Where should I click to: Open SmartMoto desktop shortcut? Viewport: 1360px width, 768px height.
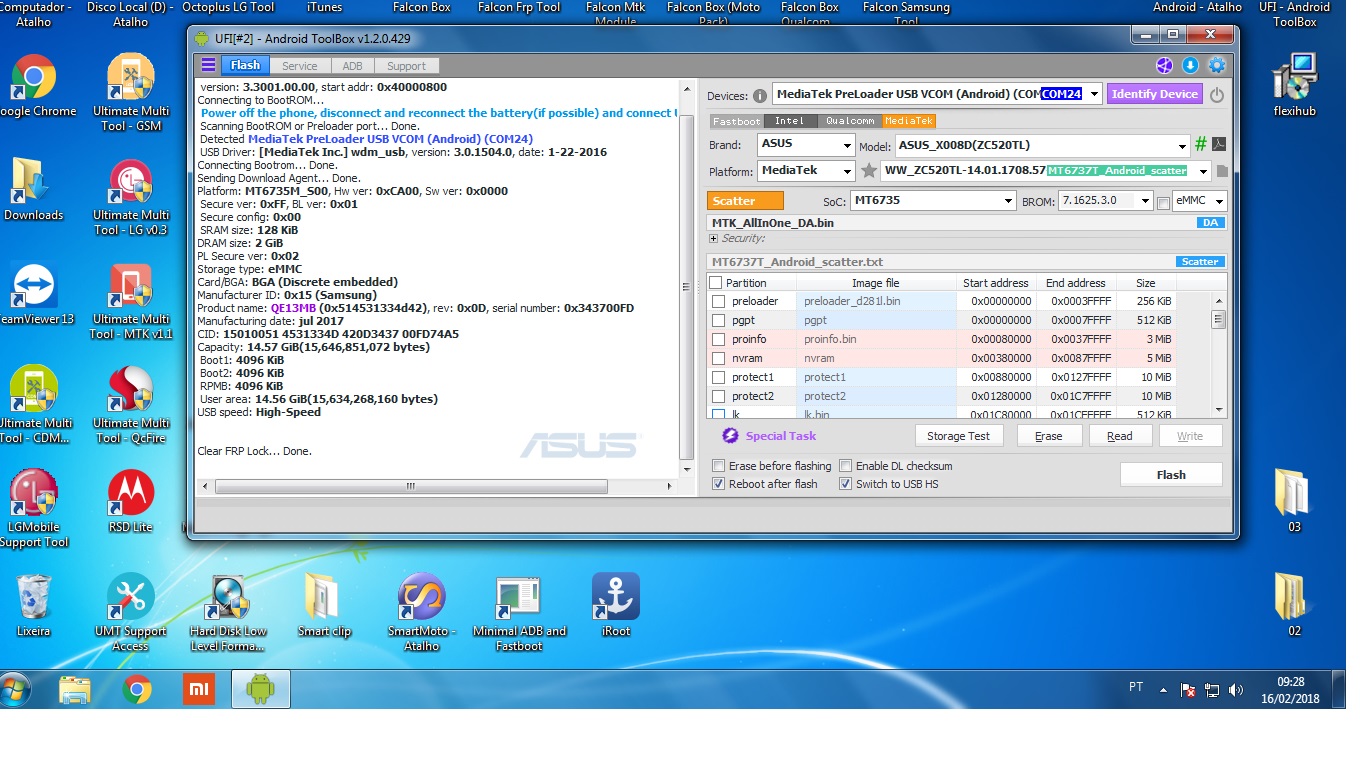coord(421,613)
